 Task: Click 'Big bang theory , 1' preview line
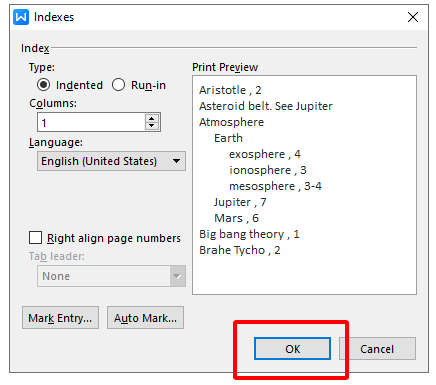(x=249, y=234)
